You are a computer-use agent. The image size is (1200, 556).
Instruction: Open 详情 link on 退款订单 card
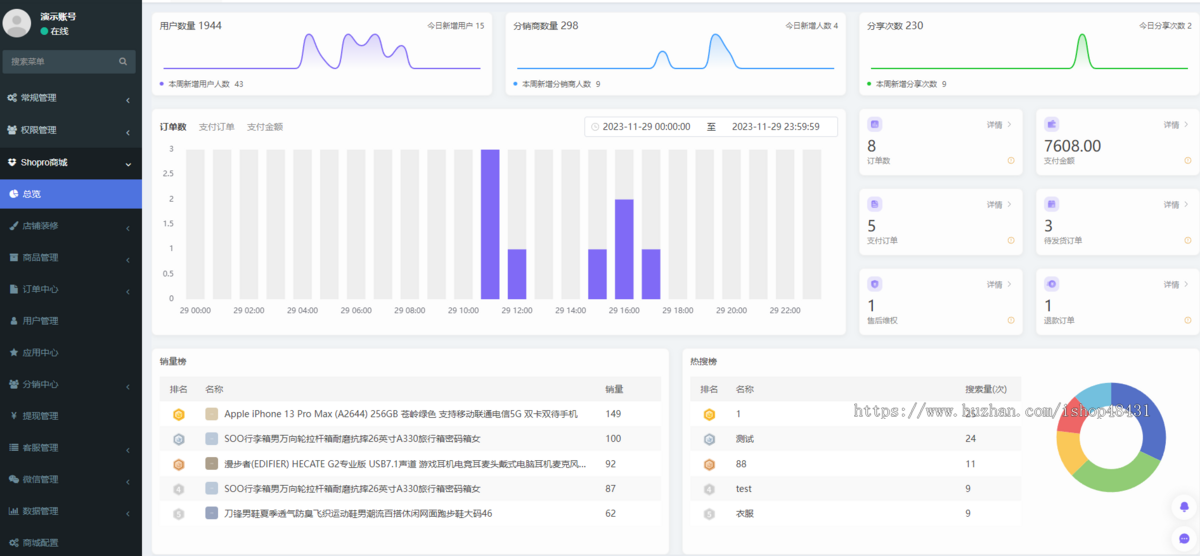pos(1175,284)
